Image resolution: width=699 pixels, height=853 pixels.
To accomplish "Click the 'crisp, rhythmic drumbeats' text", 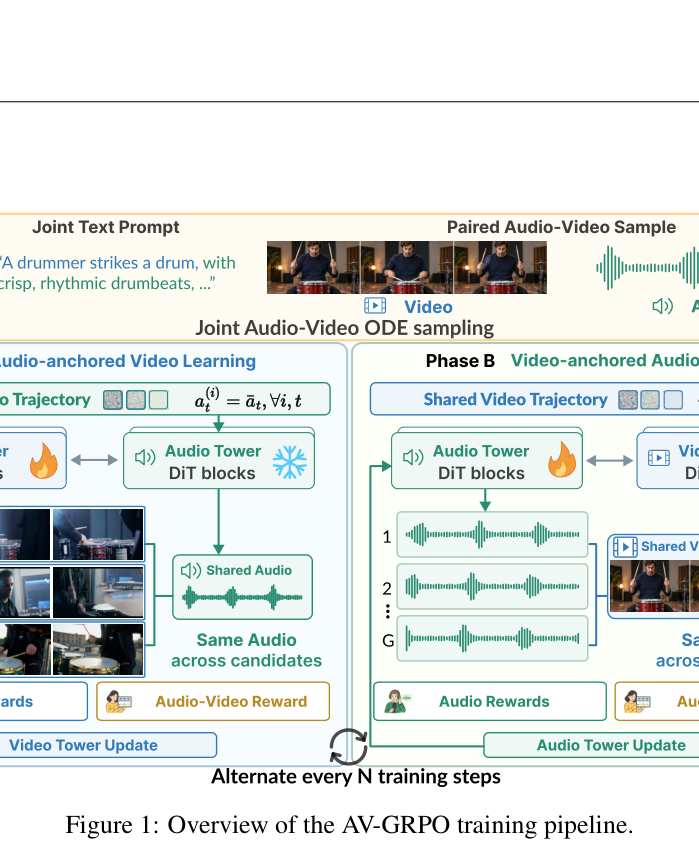I will point(108,283).
